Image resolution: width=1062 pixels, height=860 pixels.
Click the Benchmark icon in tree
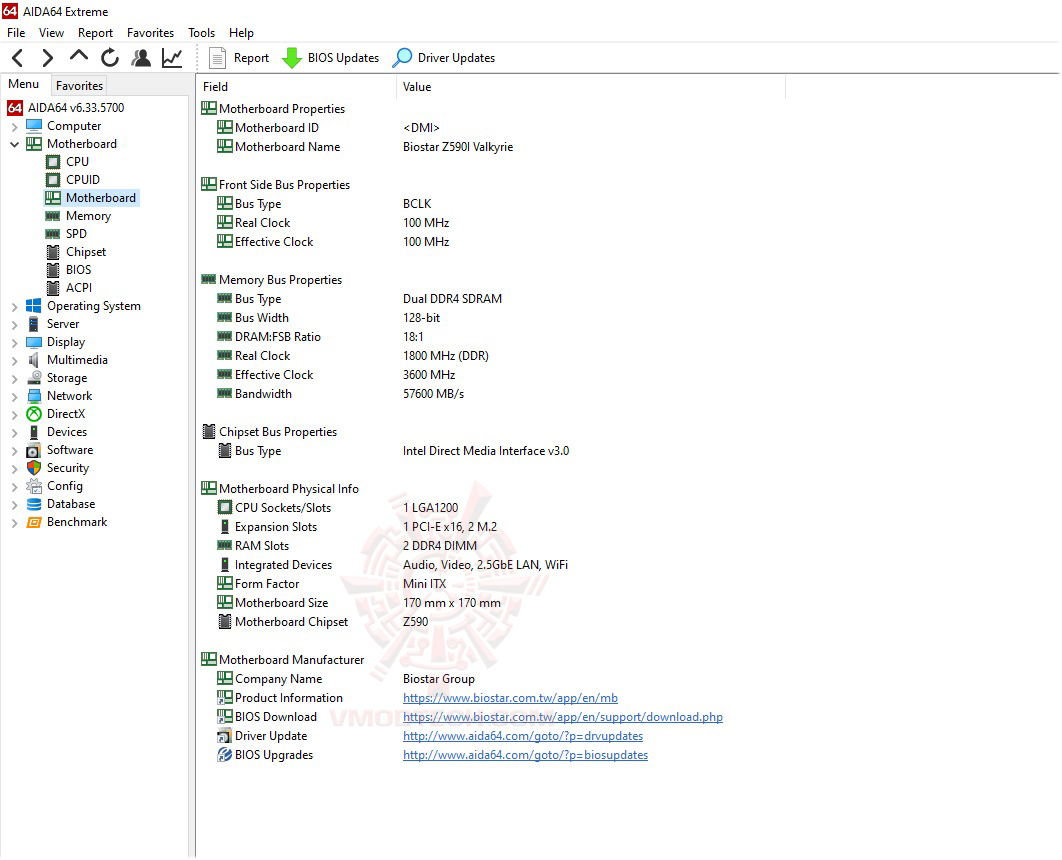[34, 522]
